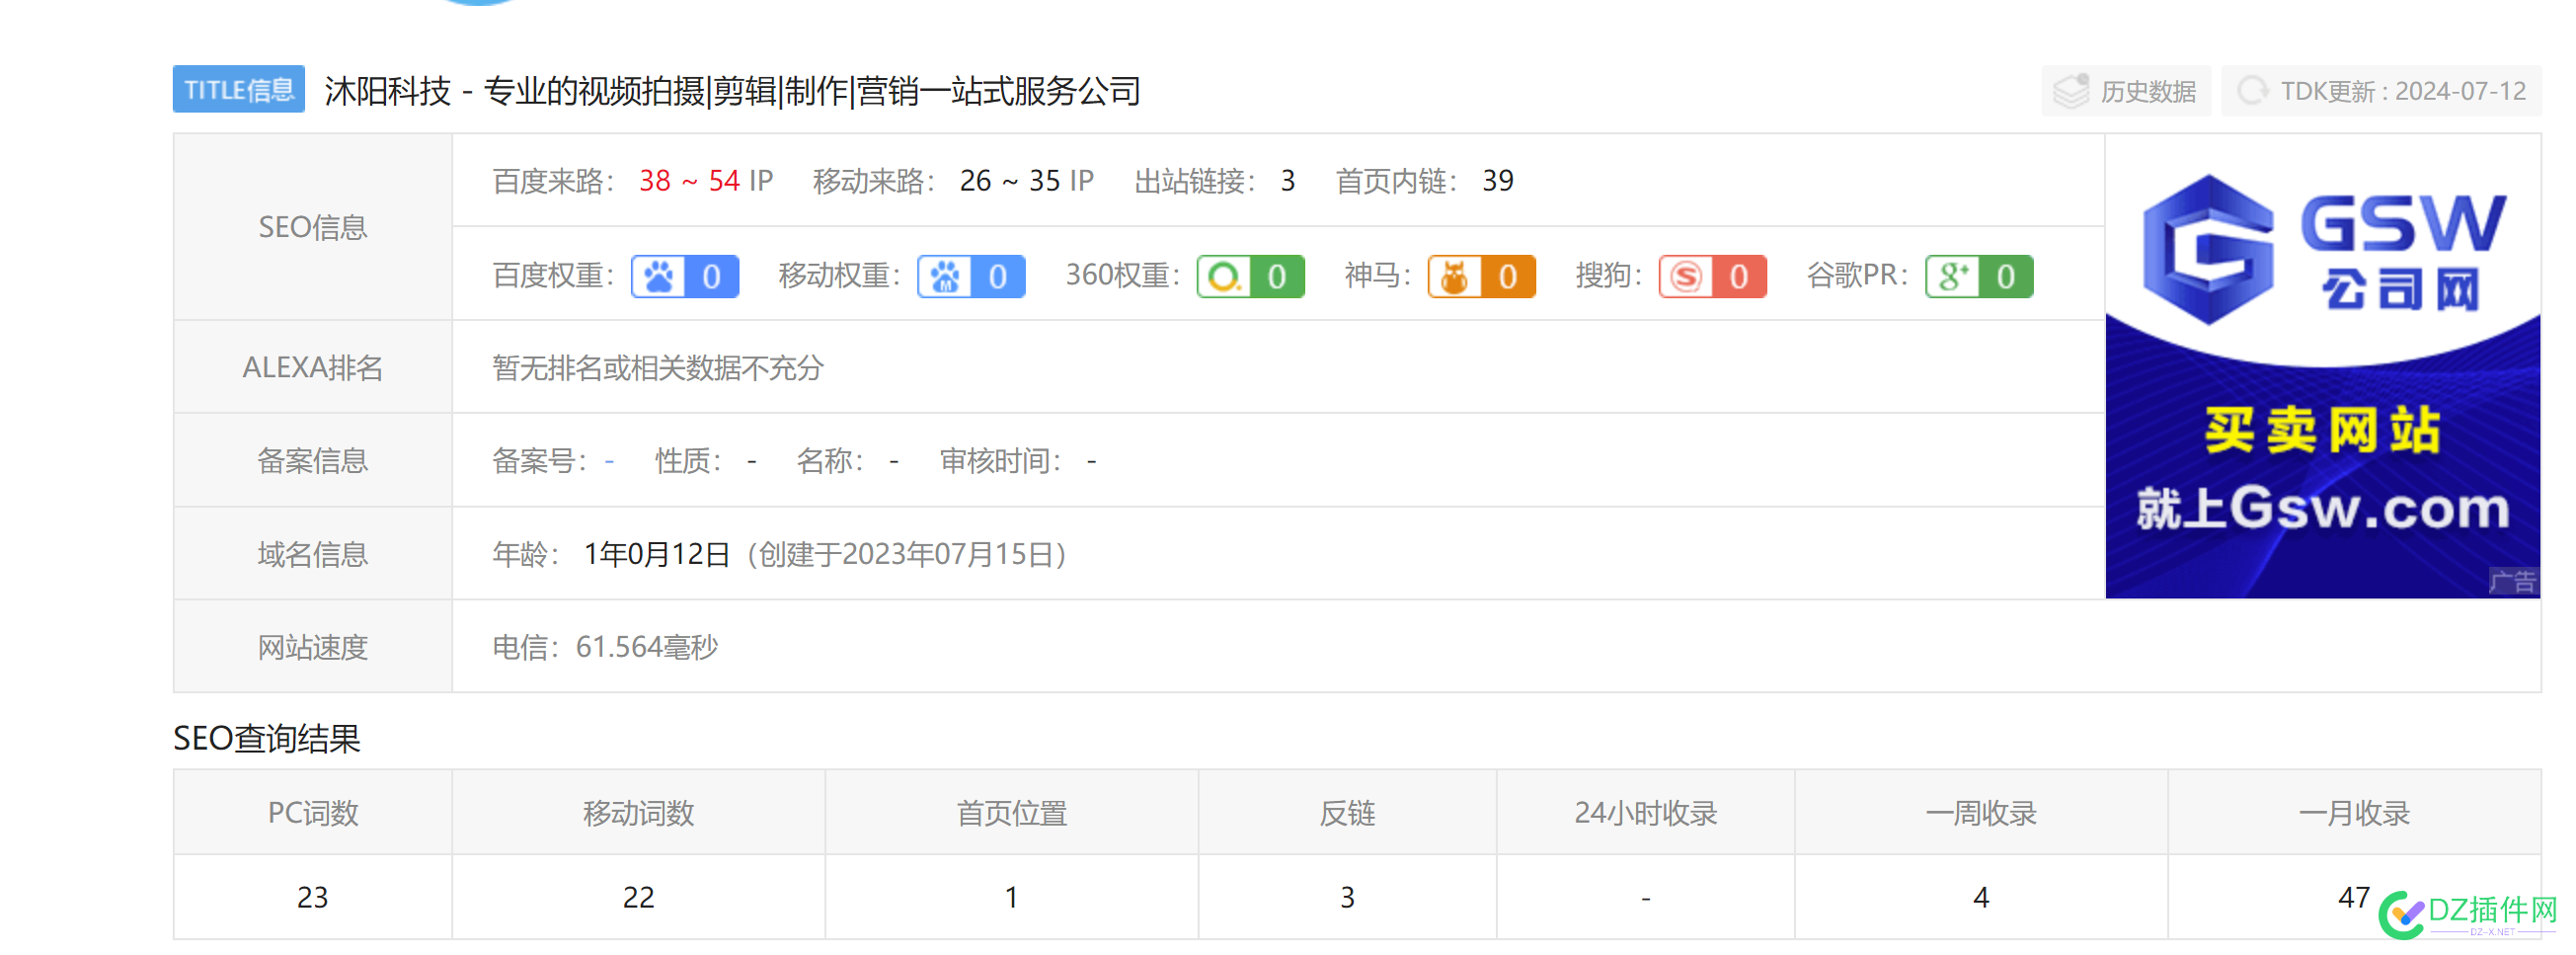
Task: Click the Baidu weight paw icon badge
Action: click(x=685, y=276)
